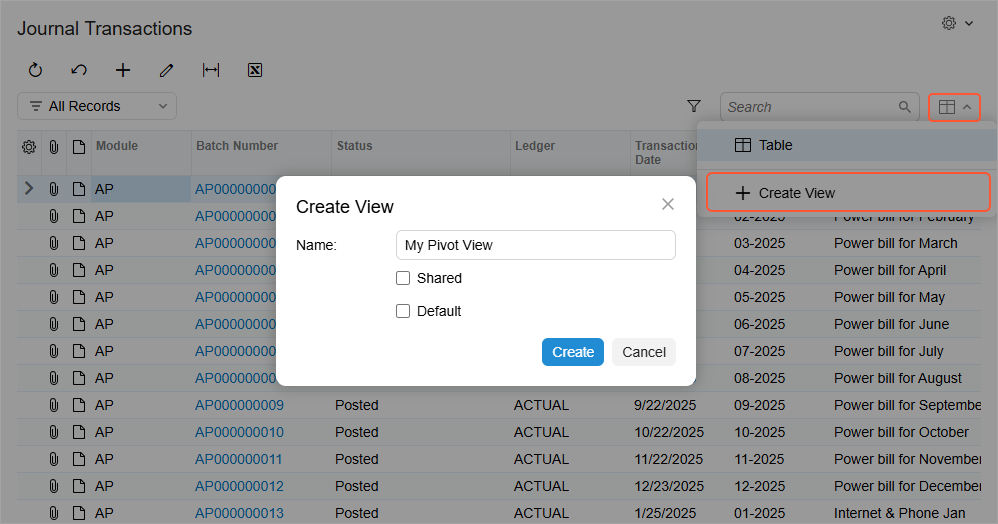
Task: Open the page settings gear dropdown
Action: pyautogui.click(x=957, y=23)
